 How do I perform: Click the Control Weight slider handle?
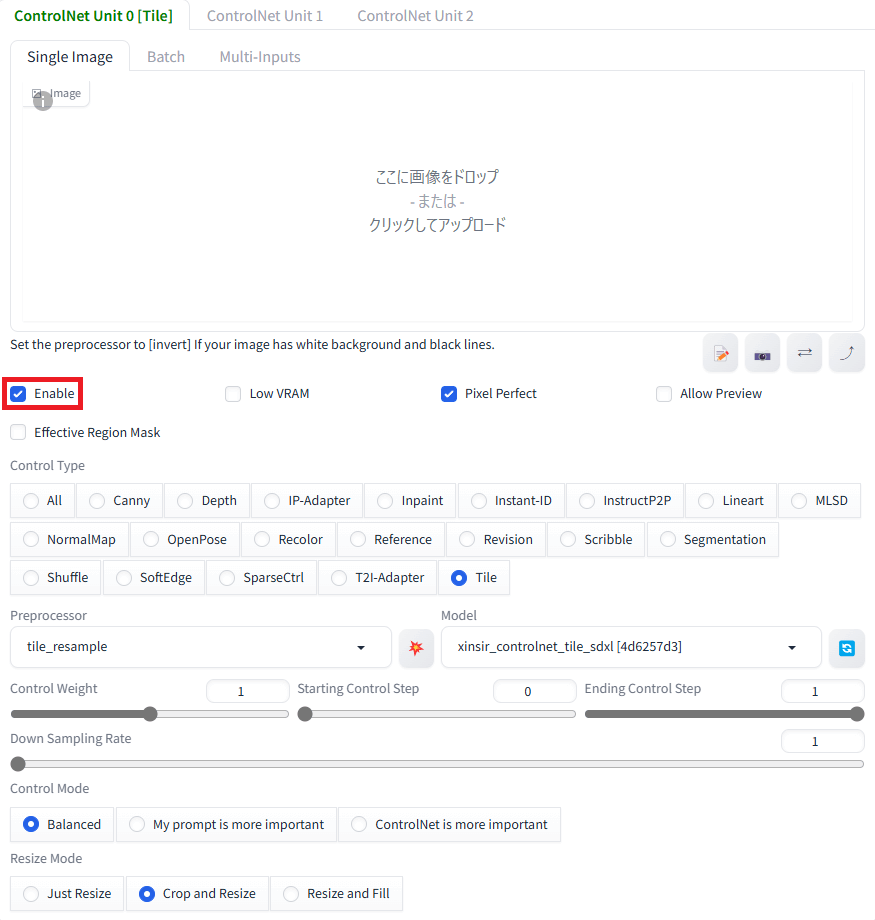tap(150, 714)
